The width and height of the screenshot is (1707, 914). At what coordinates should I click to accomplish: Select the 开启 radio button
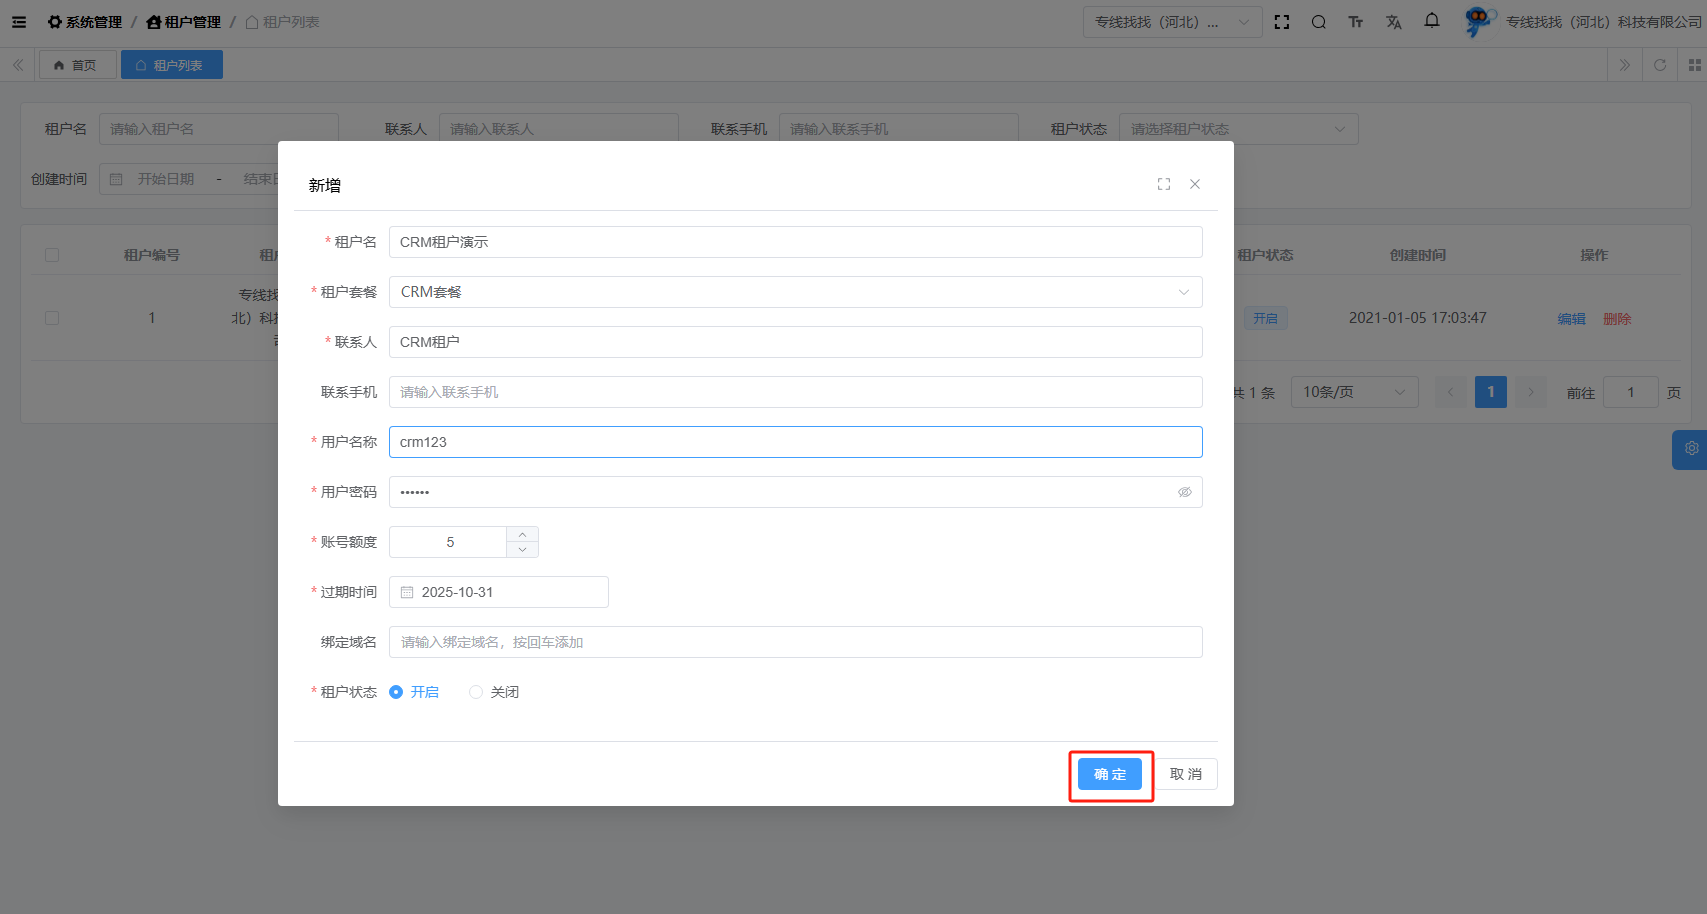coord(396,692)
